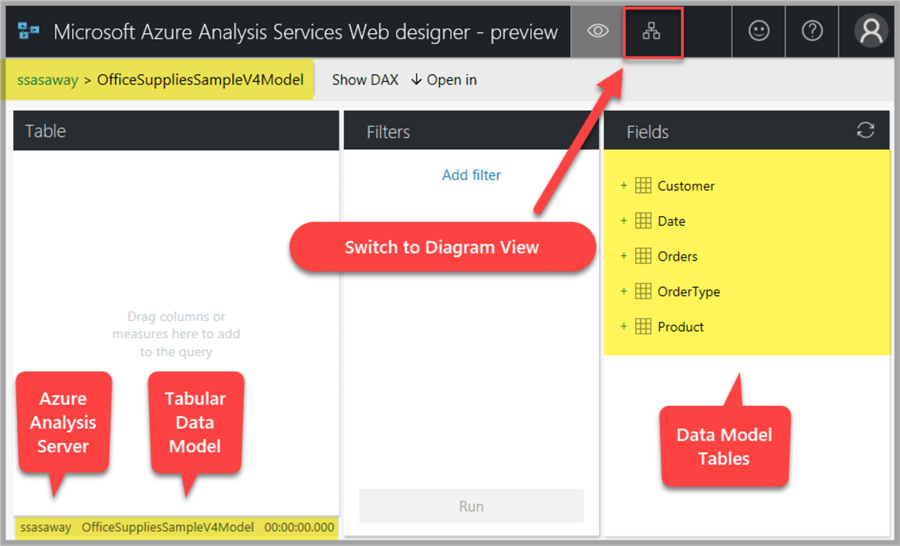Click the Web designer preview title text
The width and height of the screenshot is (900, 546).
point(305,32)
